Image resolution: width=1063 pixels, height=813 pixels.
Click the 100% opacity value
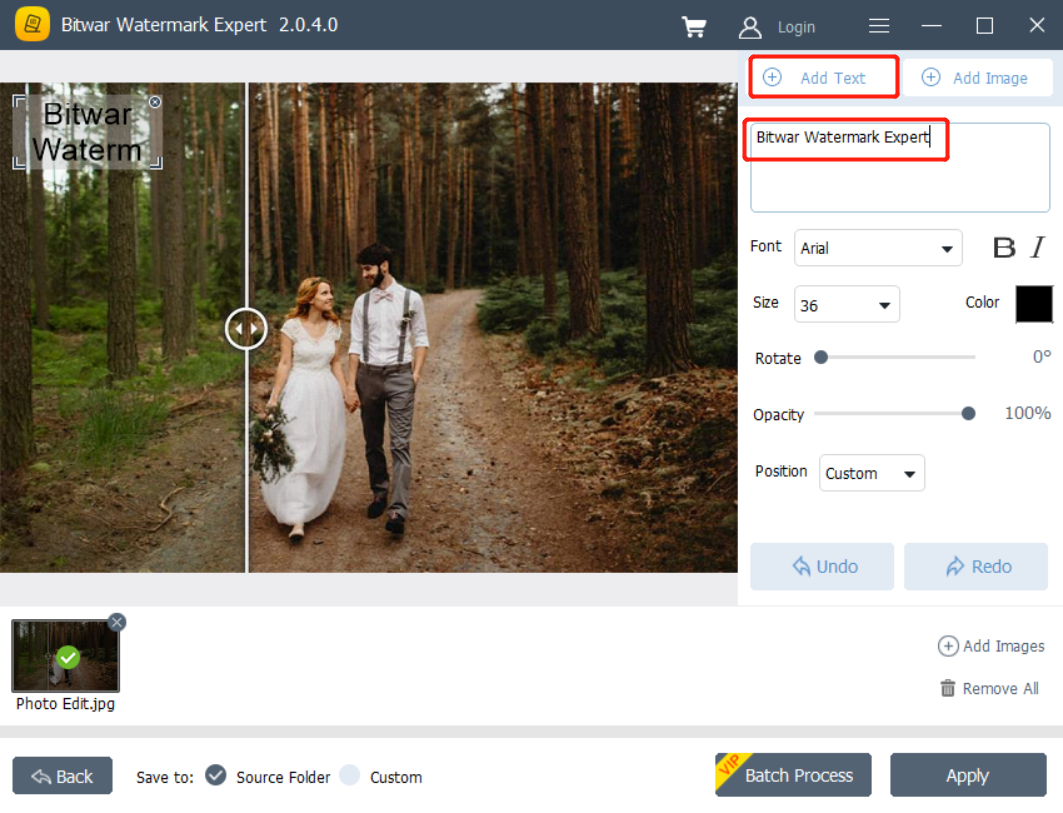point(1028,413)
